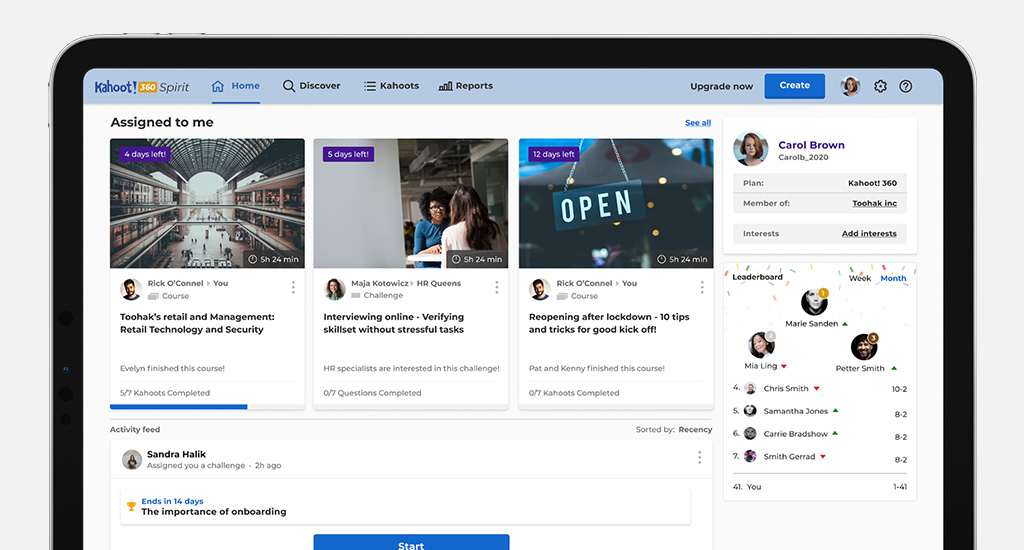Image resolution: width=1024 pixels, height=550 pixels.
Task: Open the Retail Technology and Security mall thumbnail
Action: [207, 203]
